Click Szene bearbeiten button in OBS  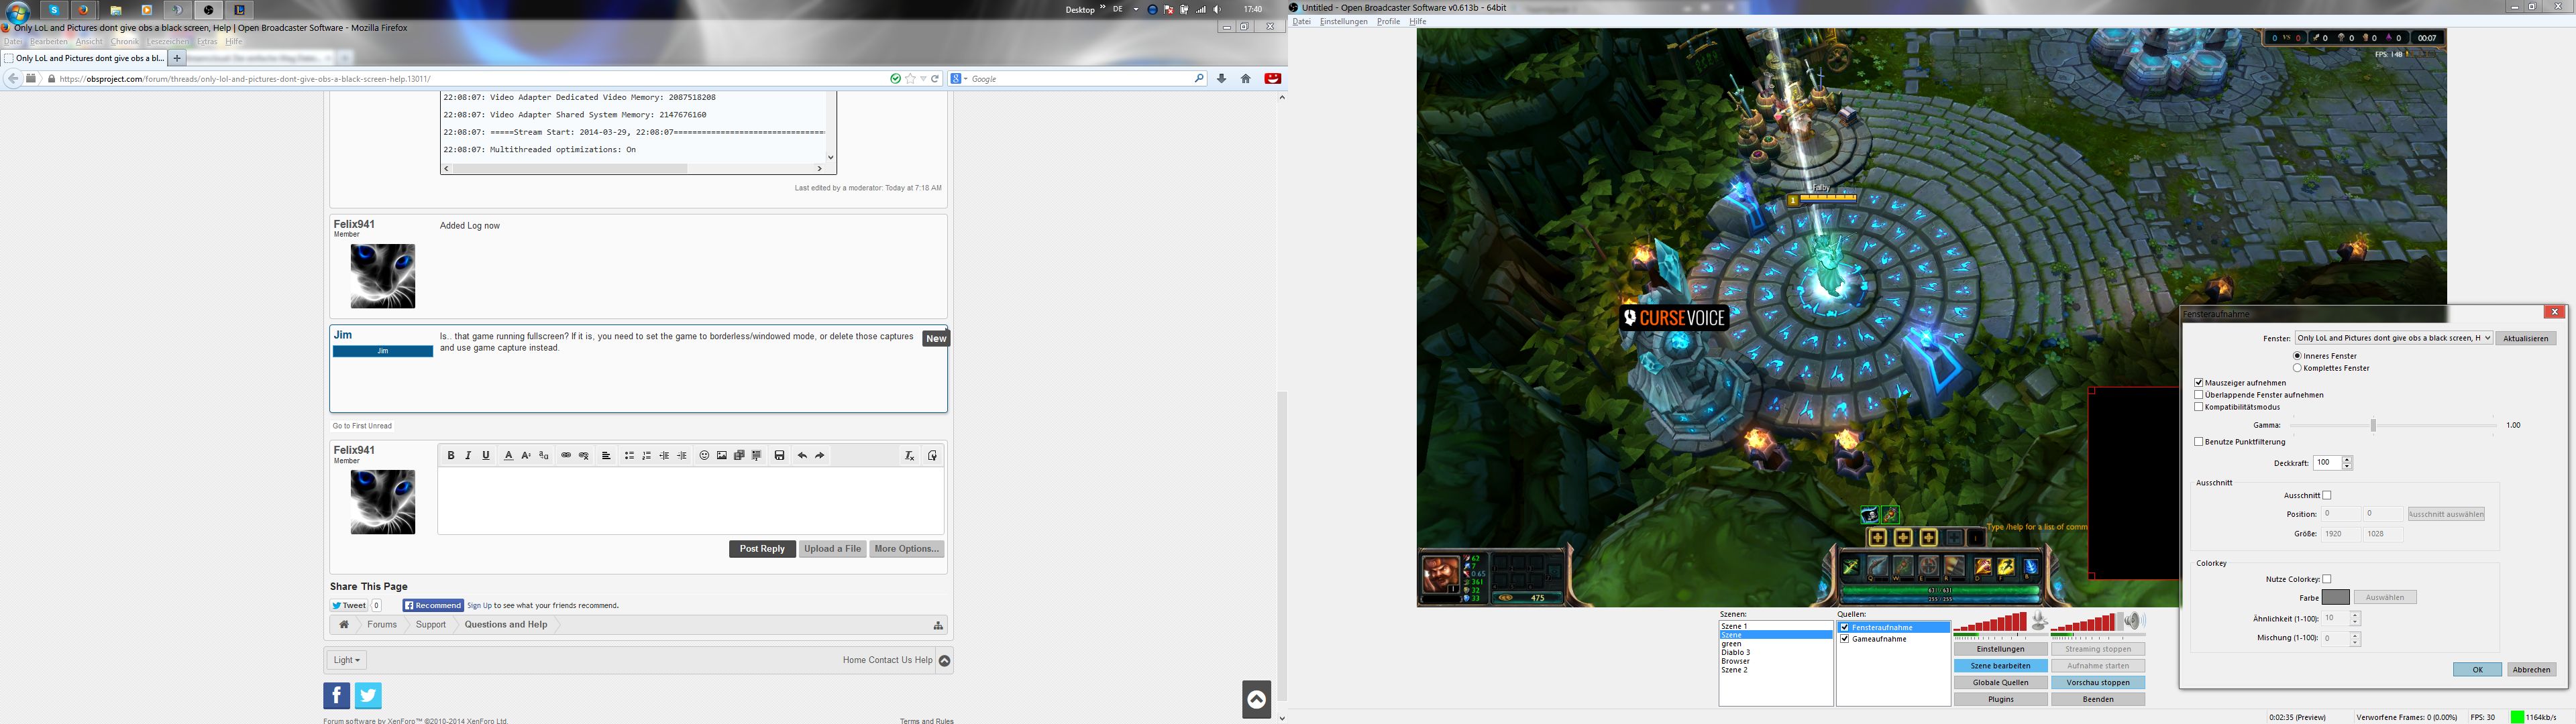2000,666
